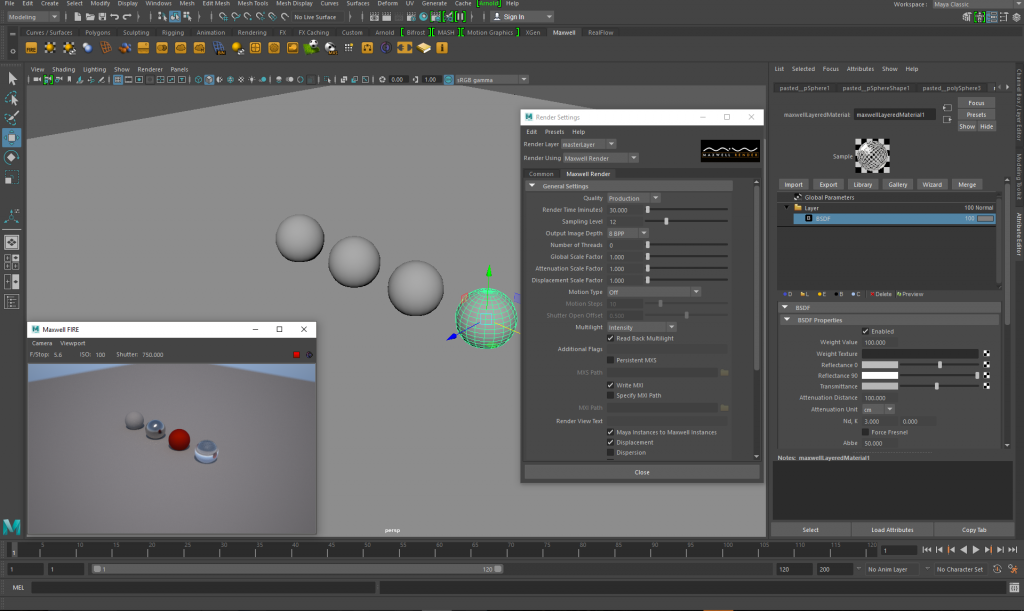Open the Quality dropdown set to Production

tap(655, 198)
